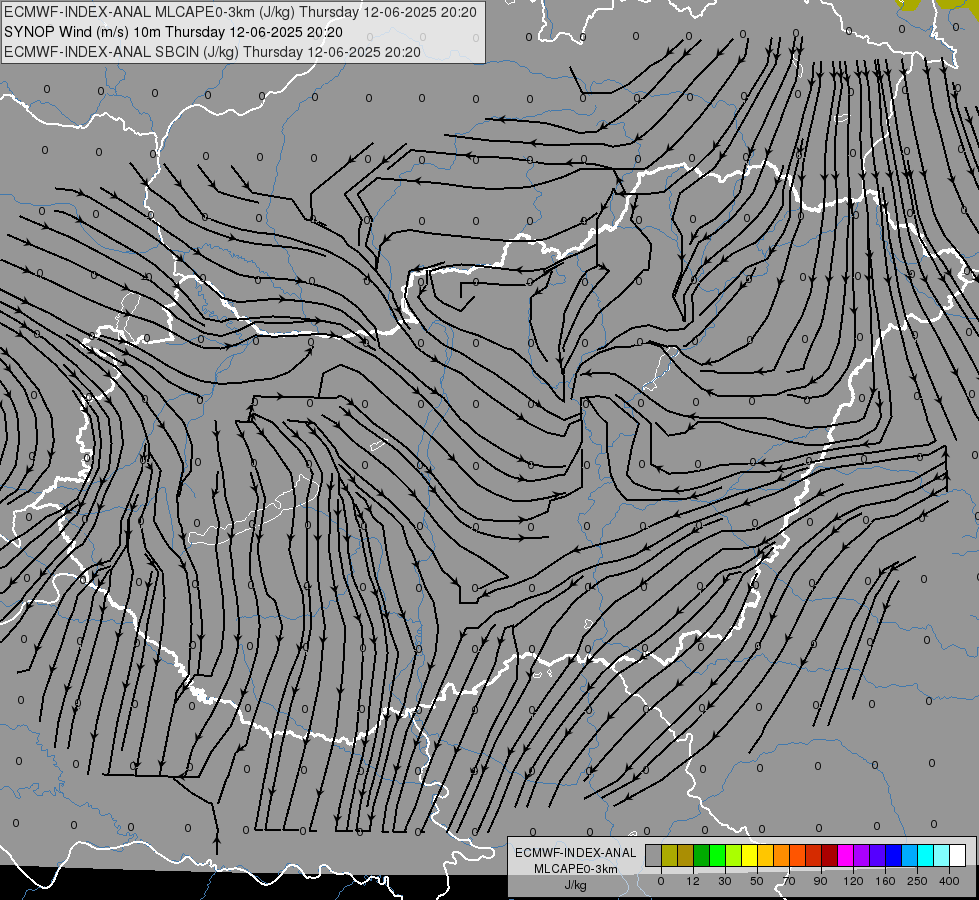Click the legend scale value 250
The image size is (979, 900).
coord(917,881)
